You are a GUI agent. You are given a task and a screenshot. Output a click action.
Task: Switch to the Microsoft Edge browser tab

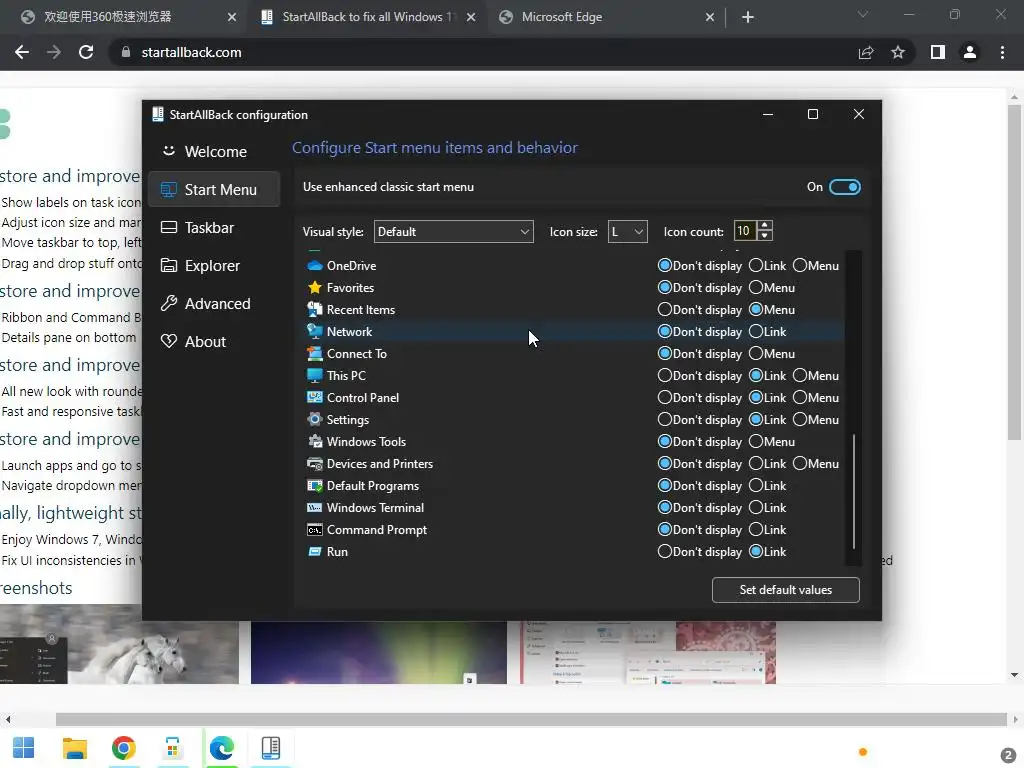tap(604, 17)
